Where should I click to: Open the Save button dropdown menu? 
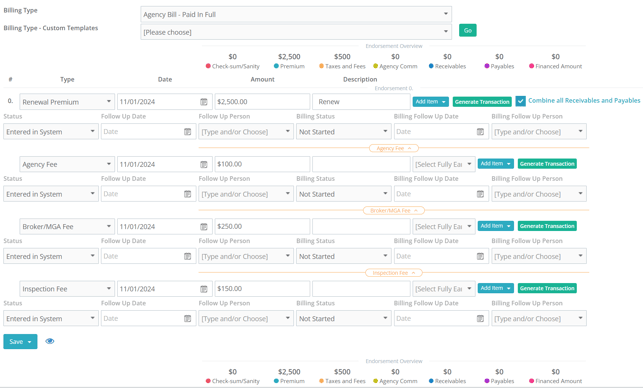pyautogui.click(x=30, y=342)
